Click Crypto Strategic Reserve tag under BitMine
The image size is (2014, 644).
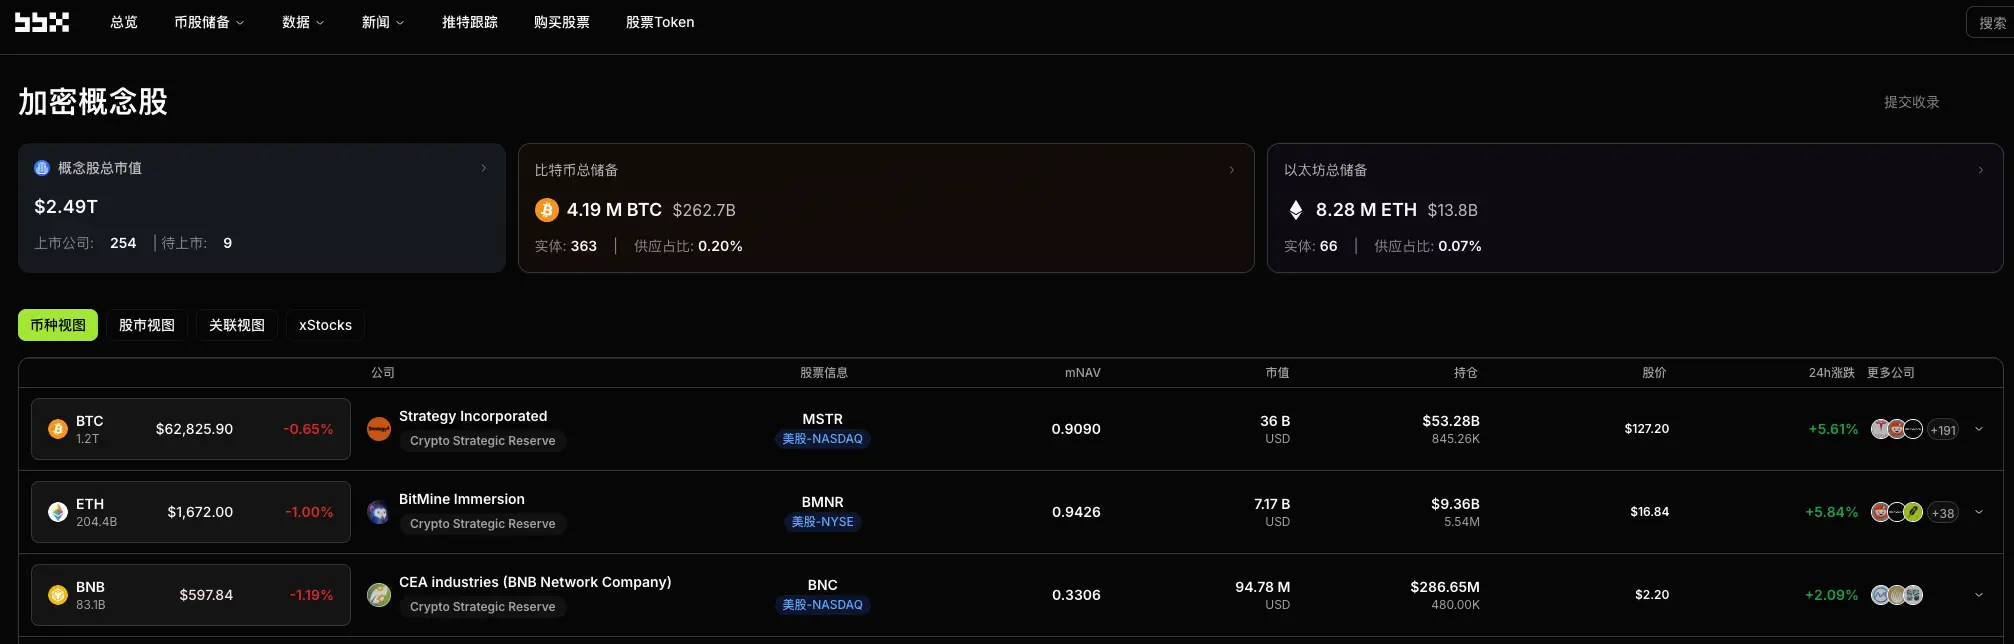click(x=483, y=524)
